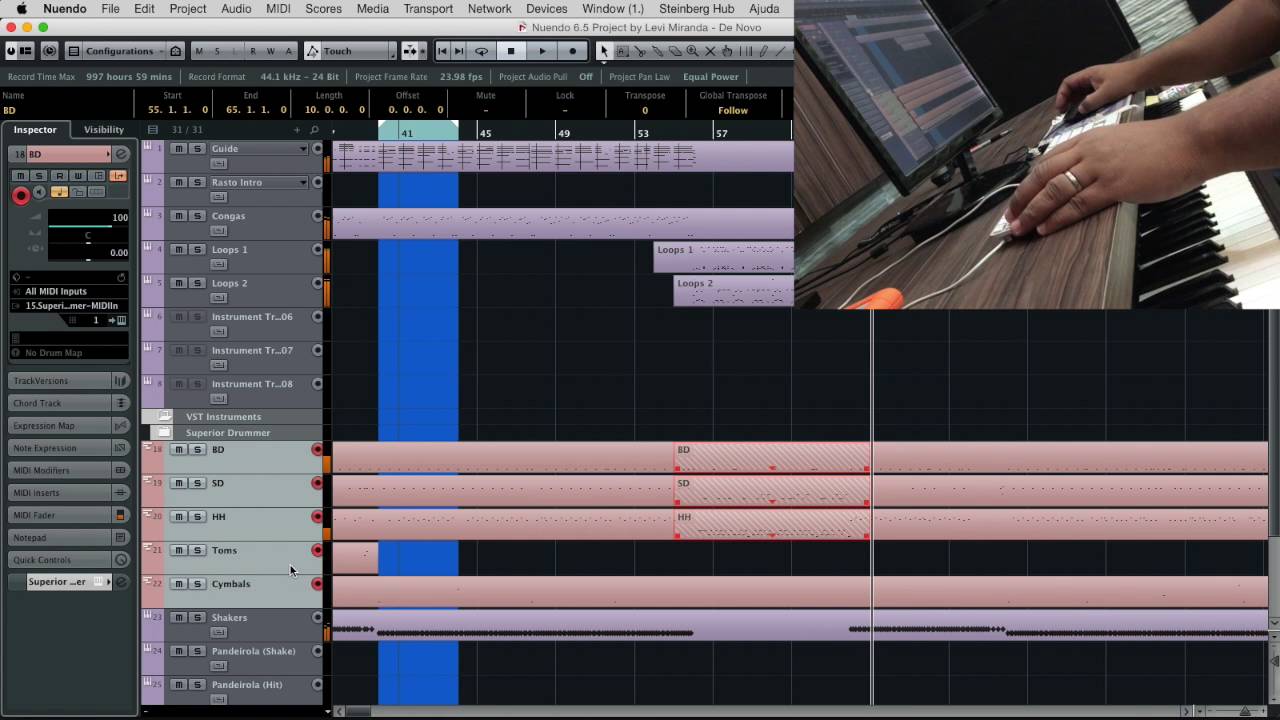This screenshot has height=720, width=1280.
Task: Click Notepad section icon in Inspector
Action: tap(121, 538)
